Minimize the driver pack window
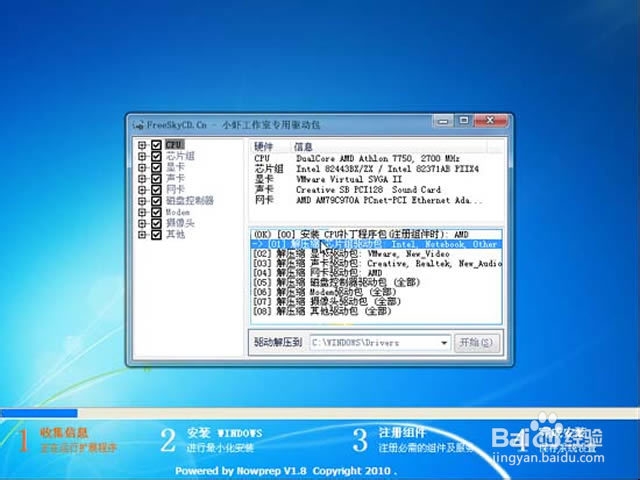Image resolution: width=640 pixels, height=480 pixels. click(443, 121)
